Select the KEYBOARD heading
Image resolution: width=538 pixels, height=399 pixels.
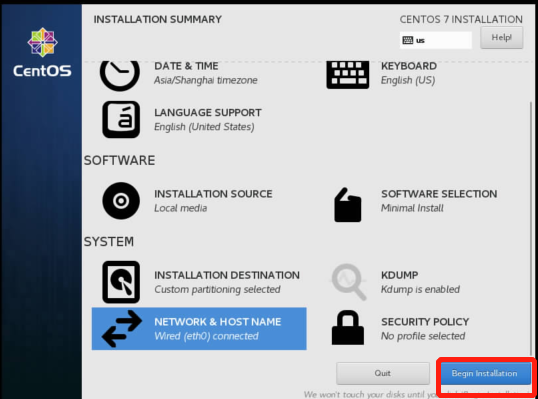tap(409, 66)
